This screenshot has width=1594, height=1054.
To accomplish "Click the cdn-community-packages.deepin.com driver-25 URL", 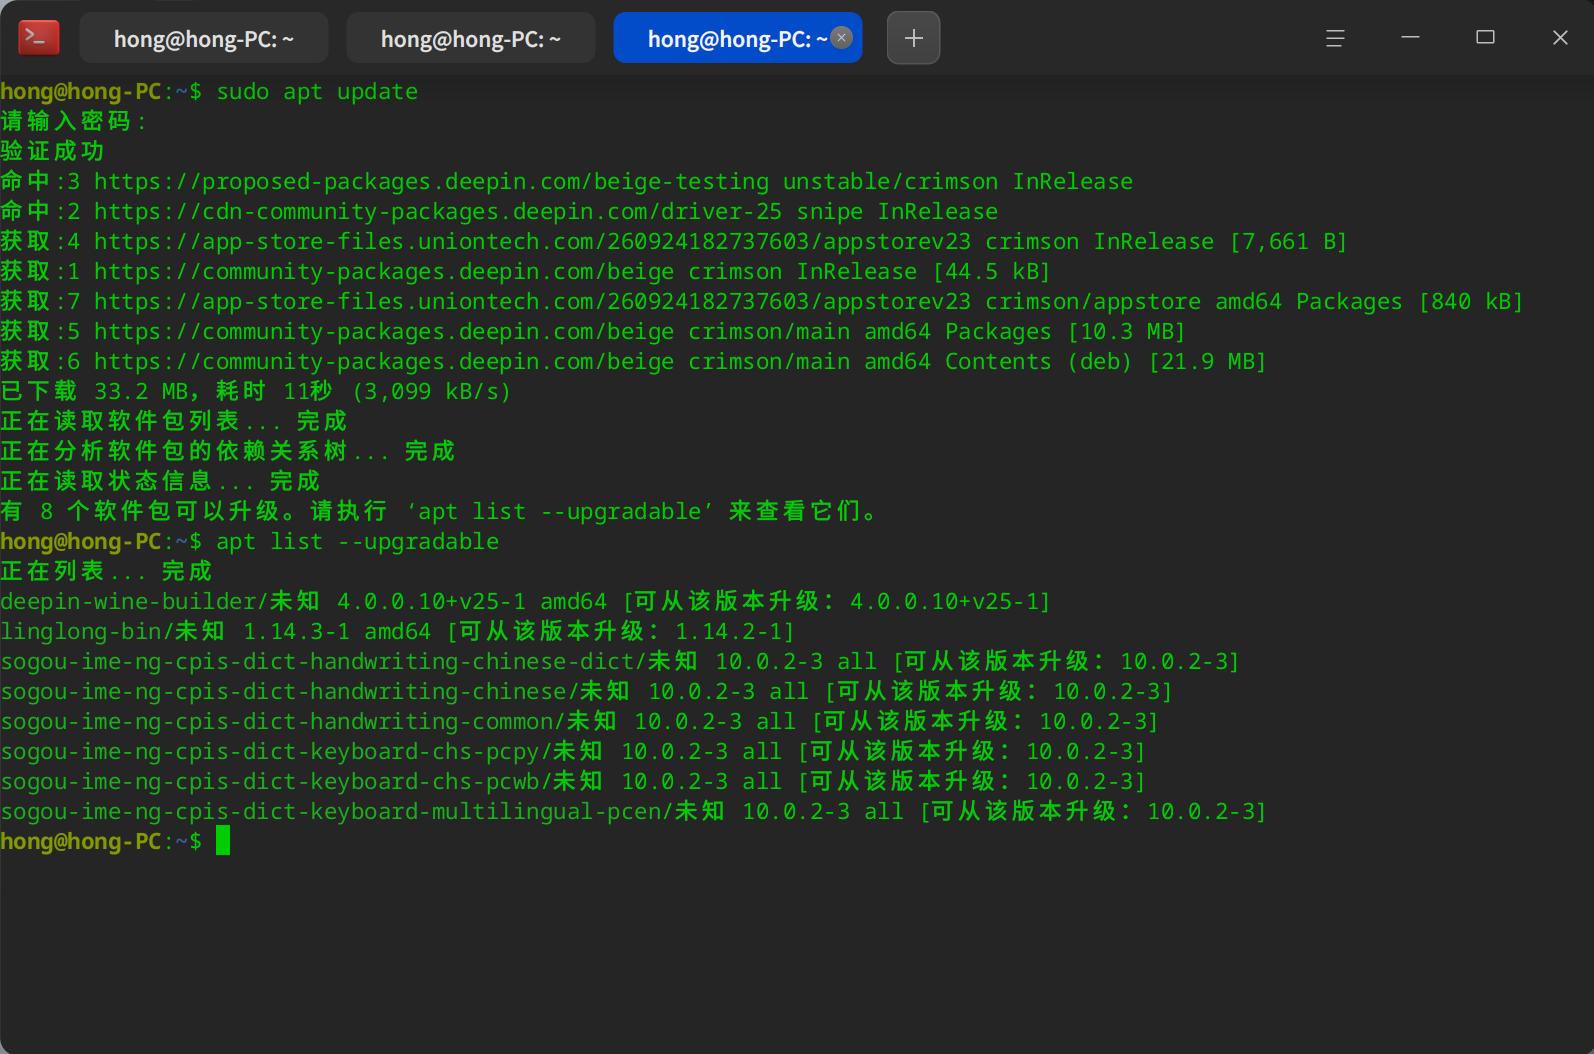I will tap(438, 211).
